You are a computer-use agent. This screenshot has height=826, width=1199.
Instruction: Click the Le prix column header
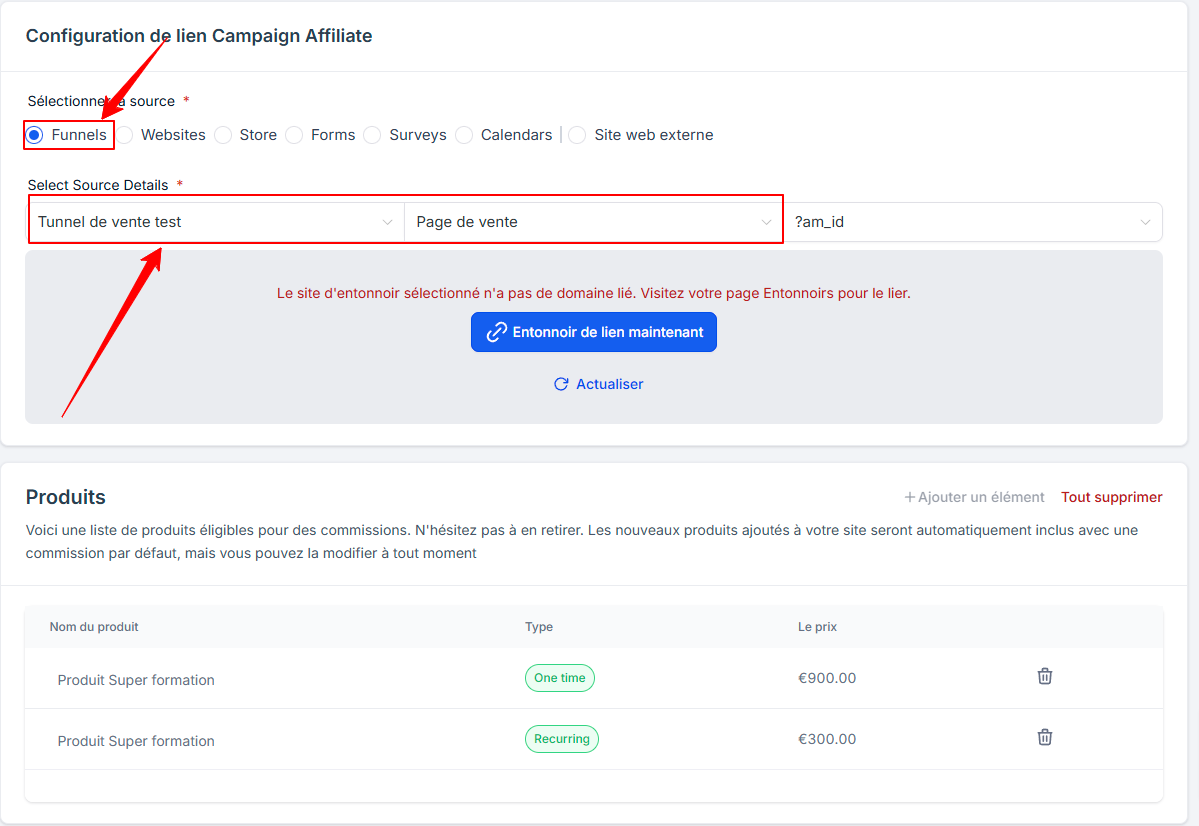pos(817,626)
